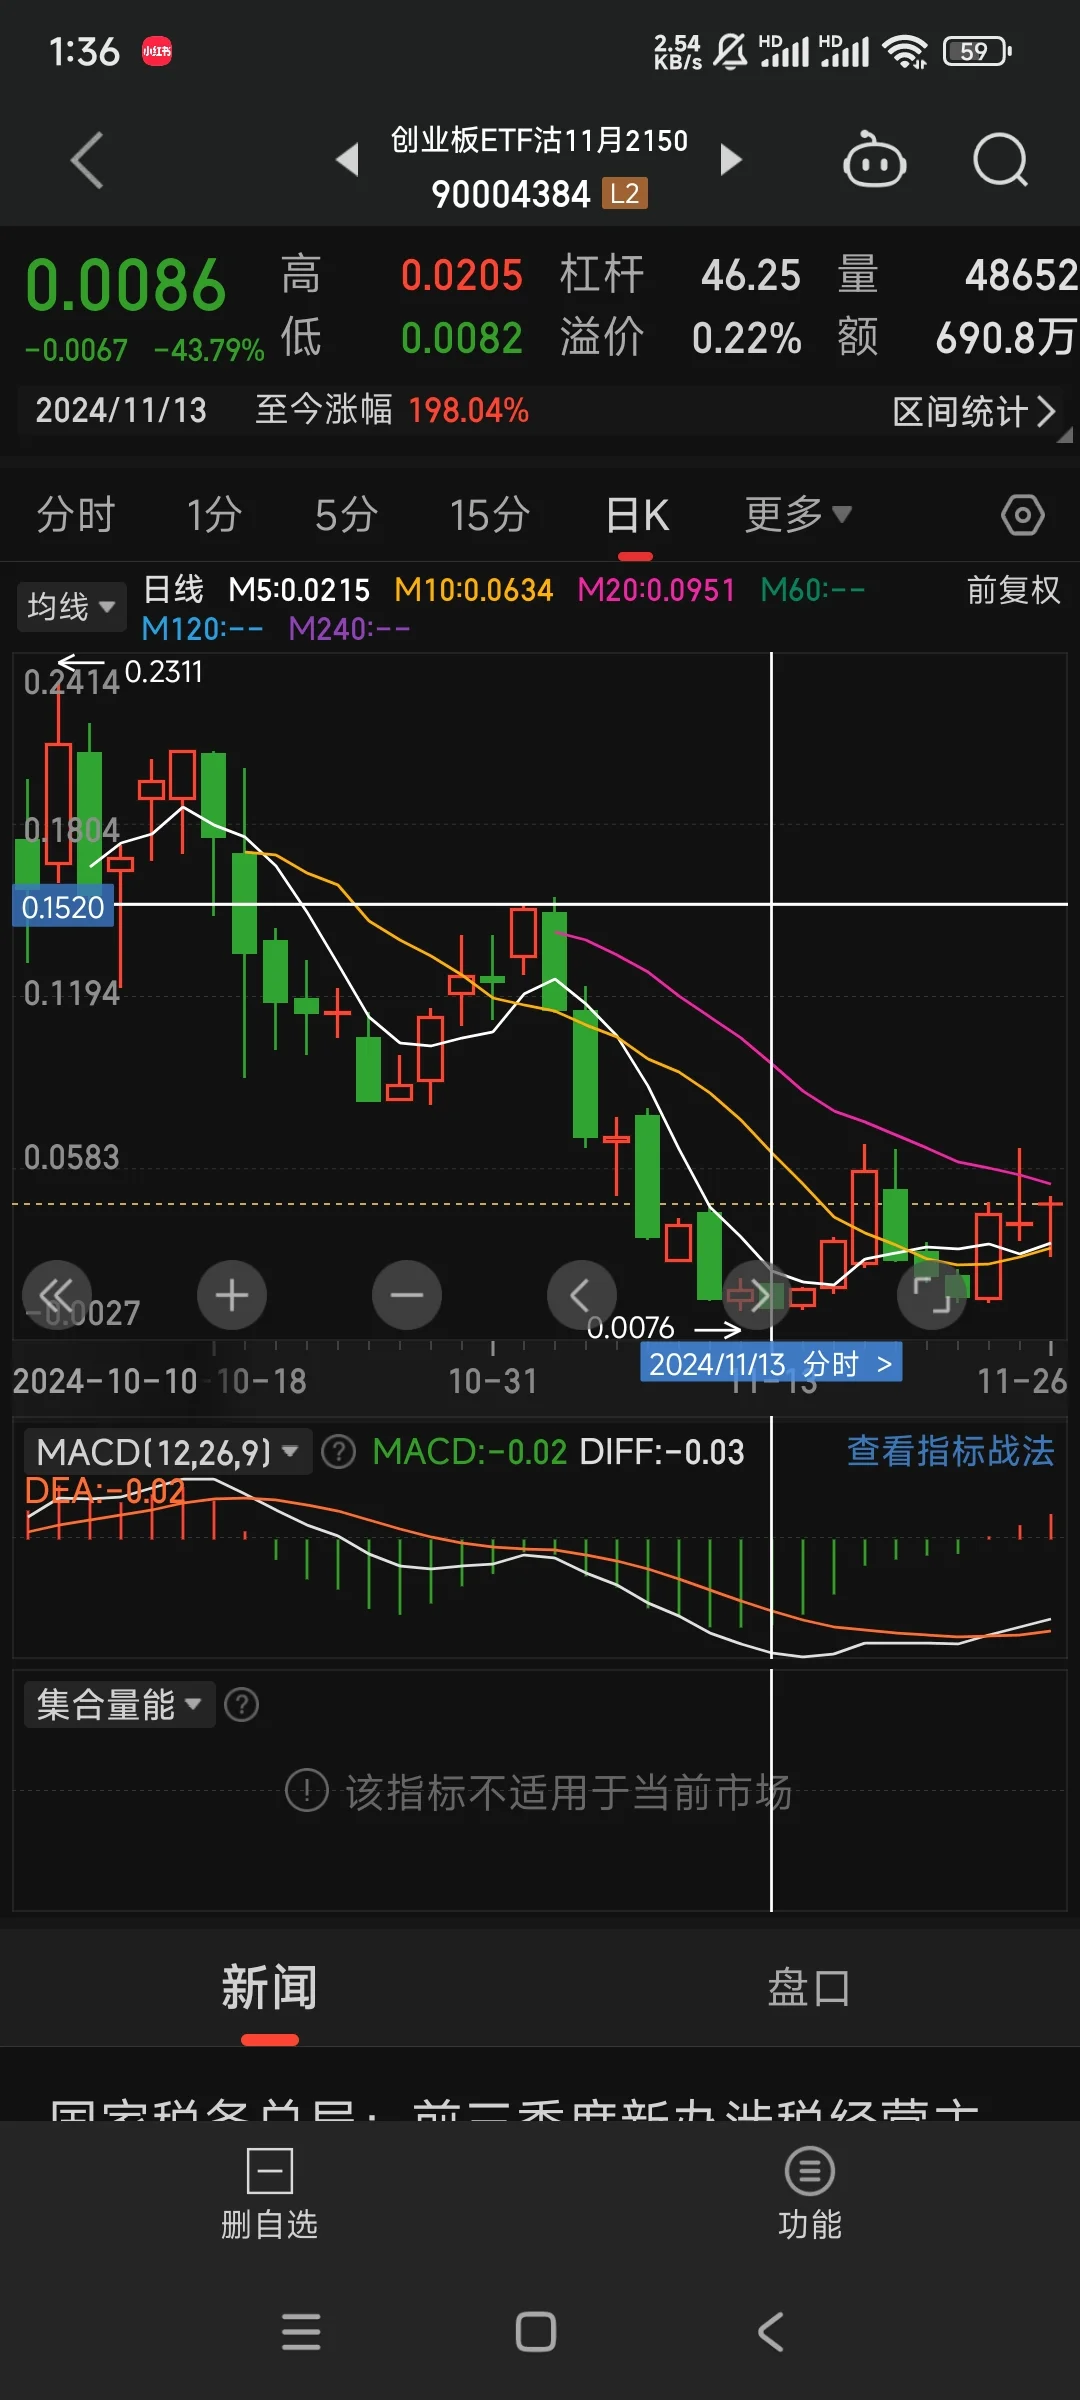Go back using the top-left arrow
This screenshot has height=2400, width=1080.
tap(87, 160)
